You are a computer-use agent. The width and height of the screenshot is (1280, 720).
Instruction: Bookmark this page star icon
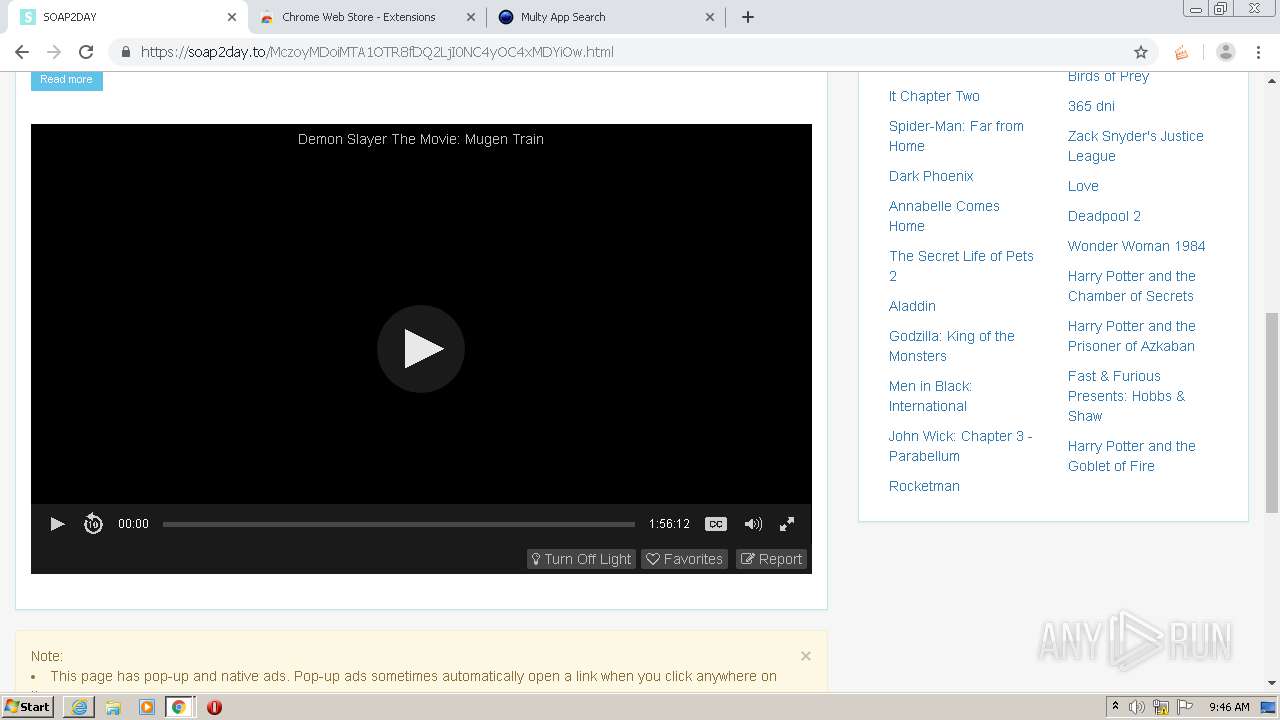1140,52
